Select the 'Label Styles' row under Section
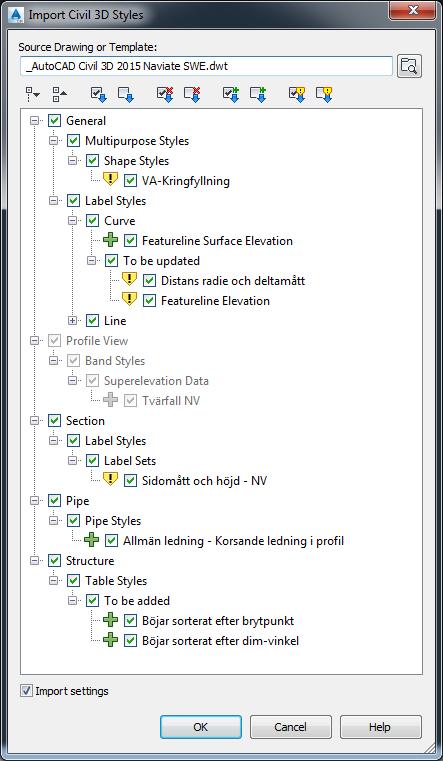The image size is (443, 761). pyautogui.click(x=115, y=441)
